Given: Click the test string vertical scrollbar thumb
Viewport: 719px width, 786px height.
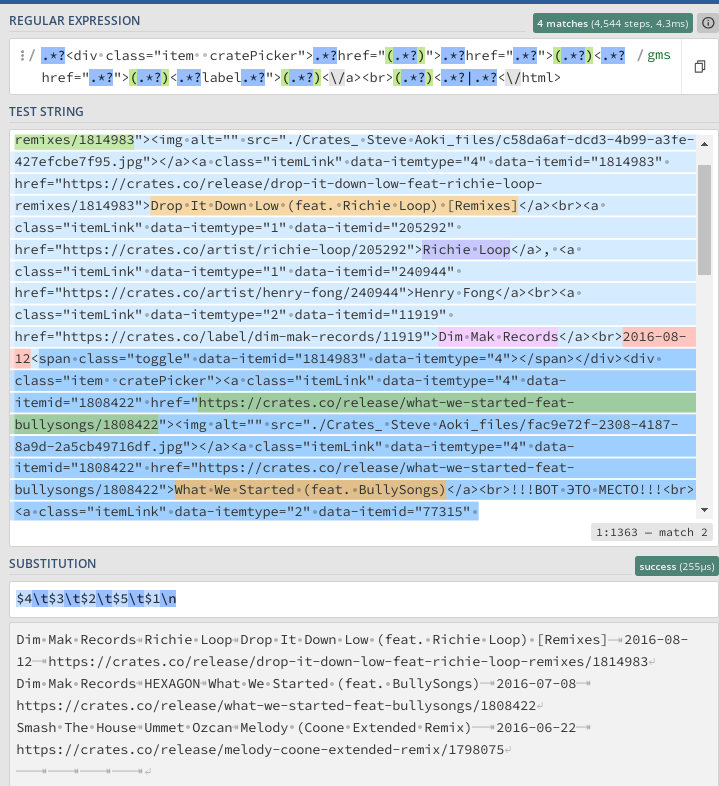Looking at the screenshot, I should [x=704, y=220].
